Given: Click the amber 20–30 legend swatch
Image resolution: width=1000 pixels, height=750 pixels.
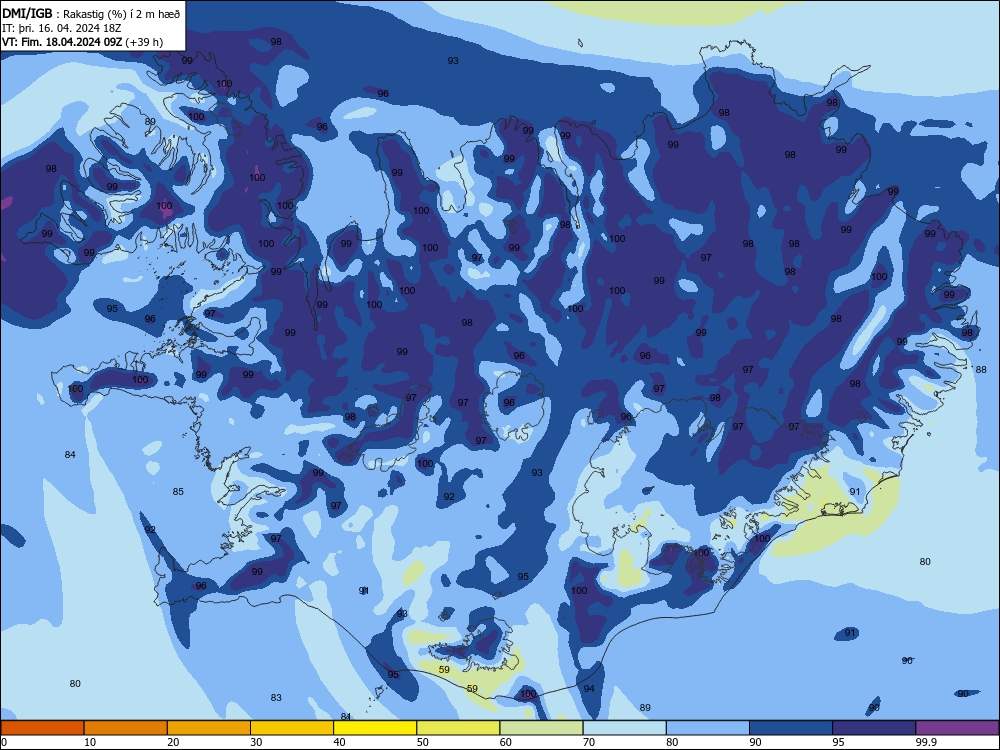Looking at the screenshot, I should 209,728.
